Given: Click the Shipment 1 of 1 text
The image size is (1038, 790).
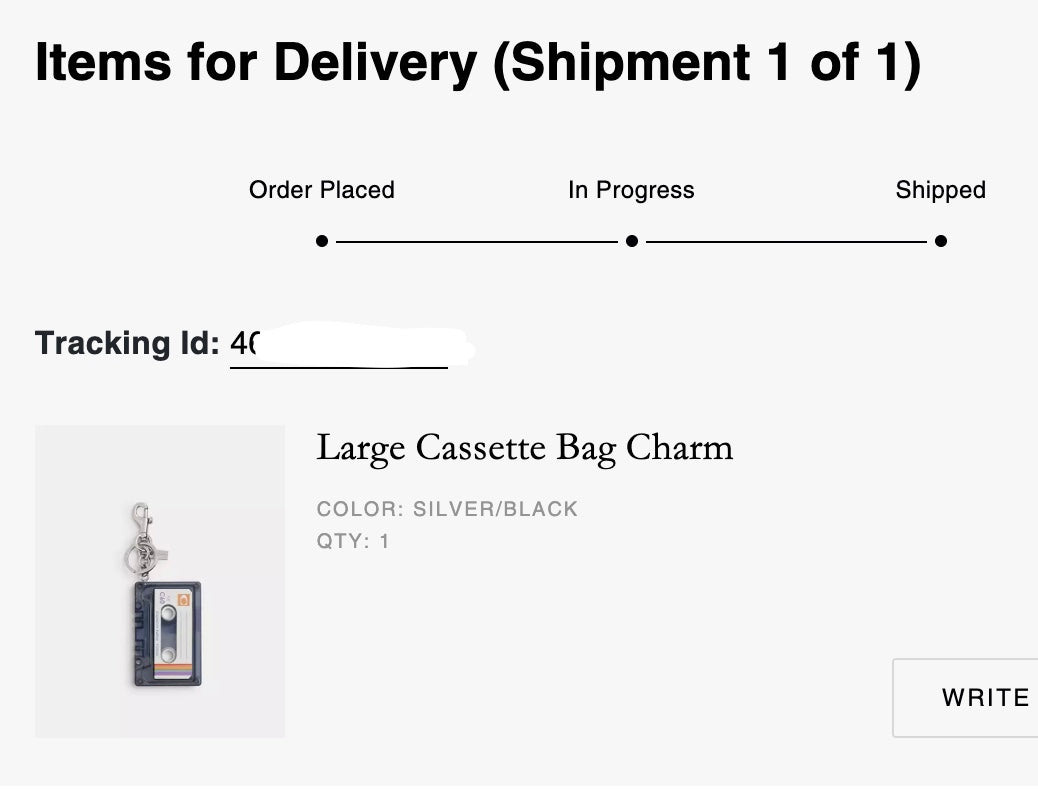Looking at the screenshot, I should [x=706, y=64].
